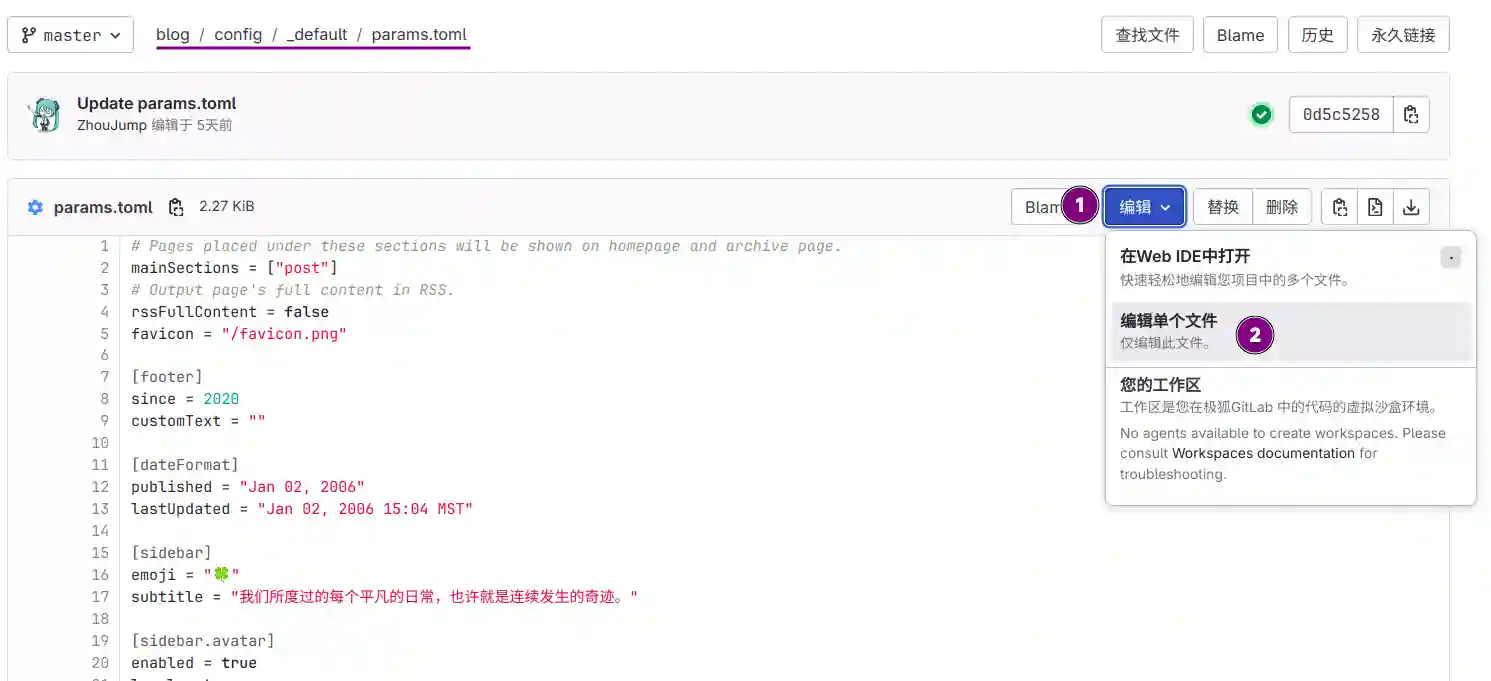Select 在Web IDE中打开 from the edit menu

coord(1185,257)
